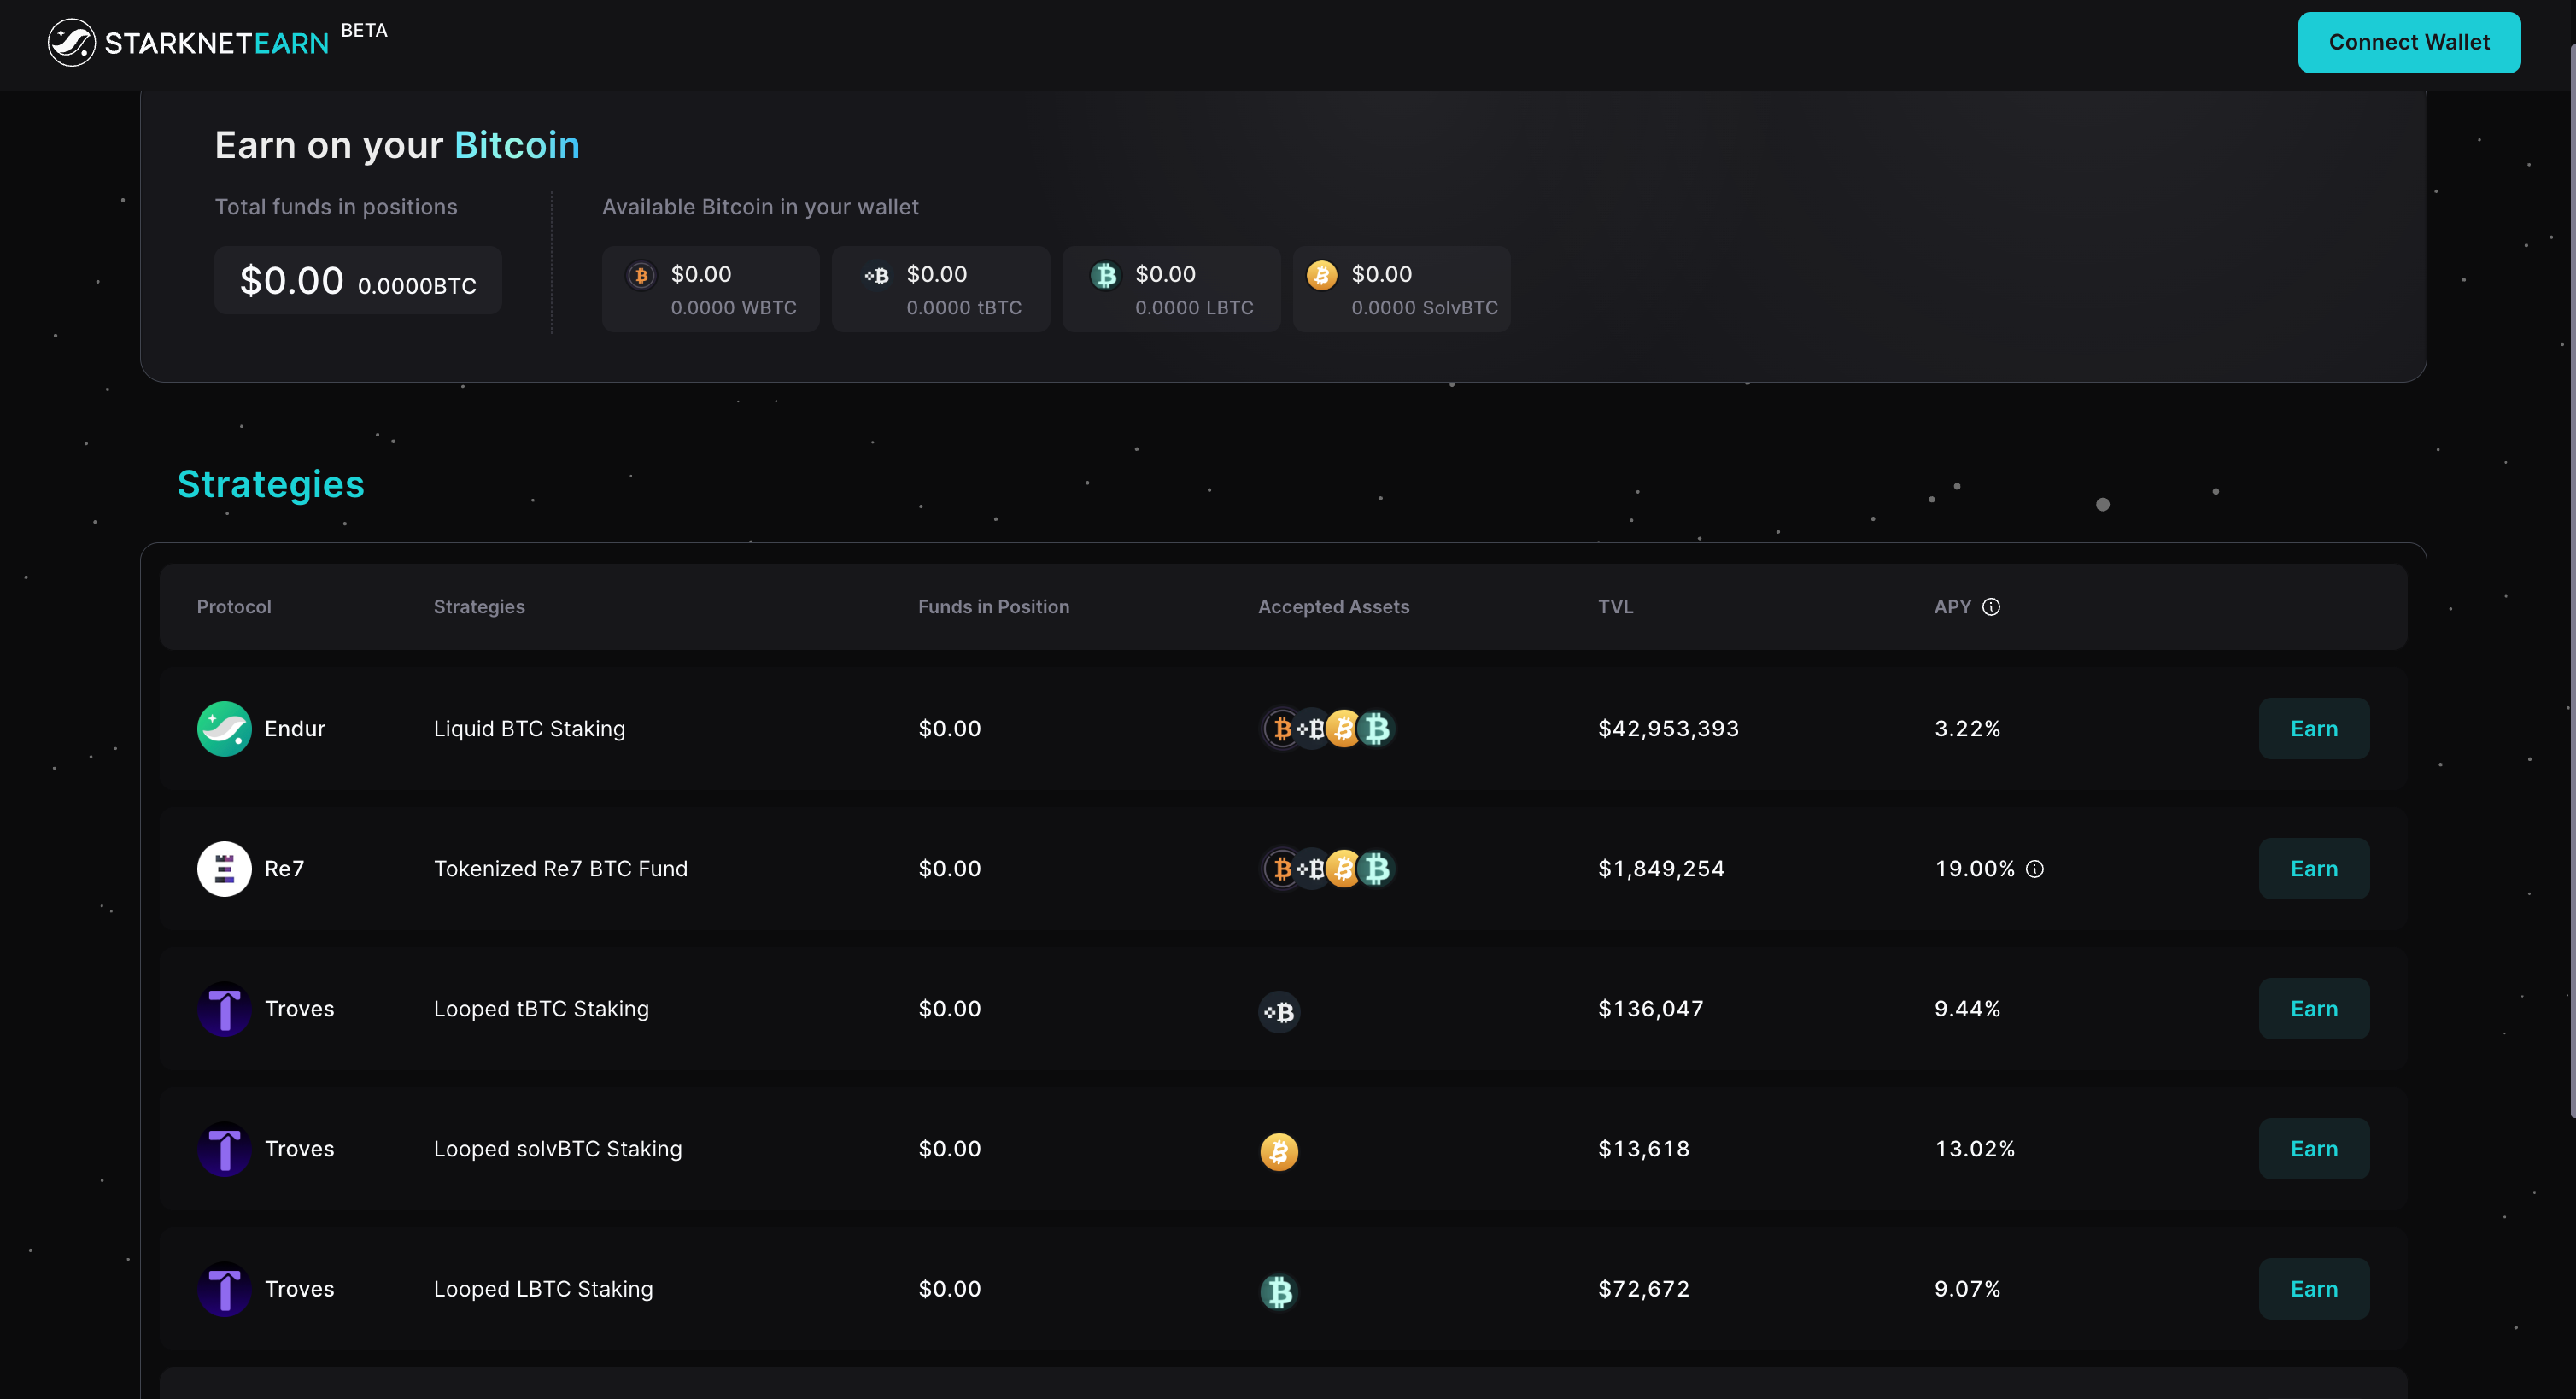Click the SolvBTC wallet balance icon
This screenshot has height=1399, width=2576.
point(1321,275)
